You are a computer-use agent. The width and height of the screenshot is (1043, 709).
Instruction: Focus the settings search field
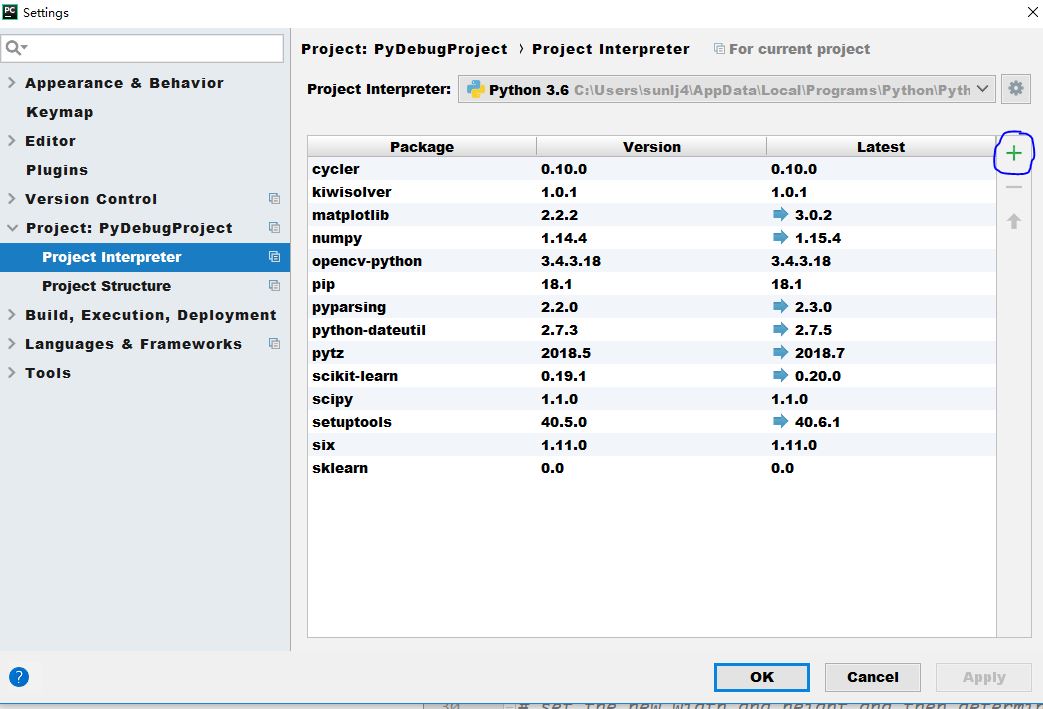pyautogui.click(x=142, y=48)
